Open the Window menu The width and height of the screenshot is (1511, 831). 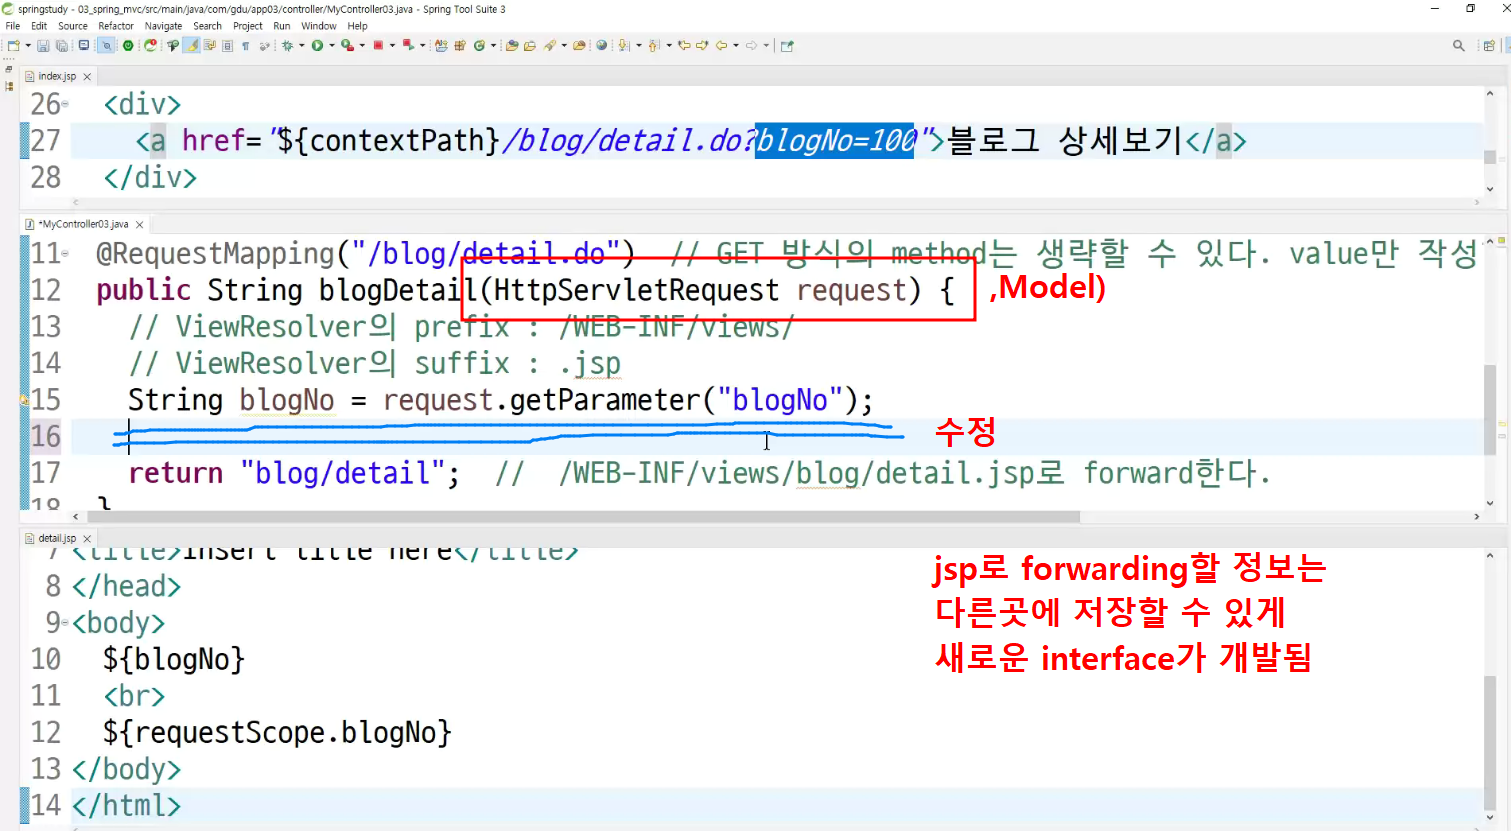coord(319,26)
